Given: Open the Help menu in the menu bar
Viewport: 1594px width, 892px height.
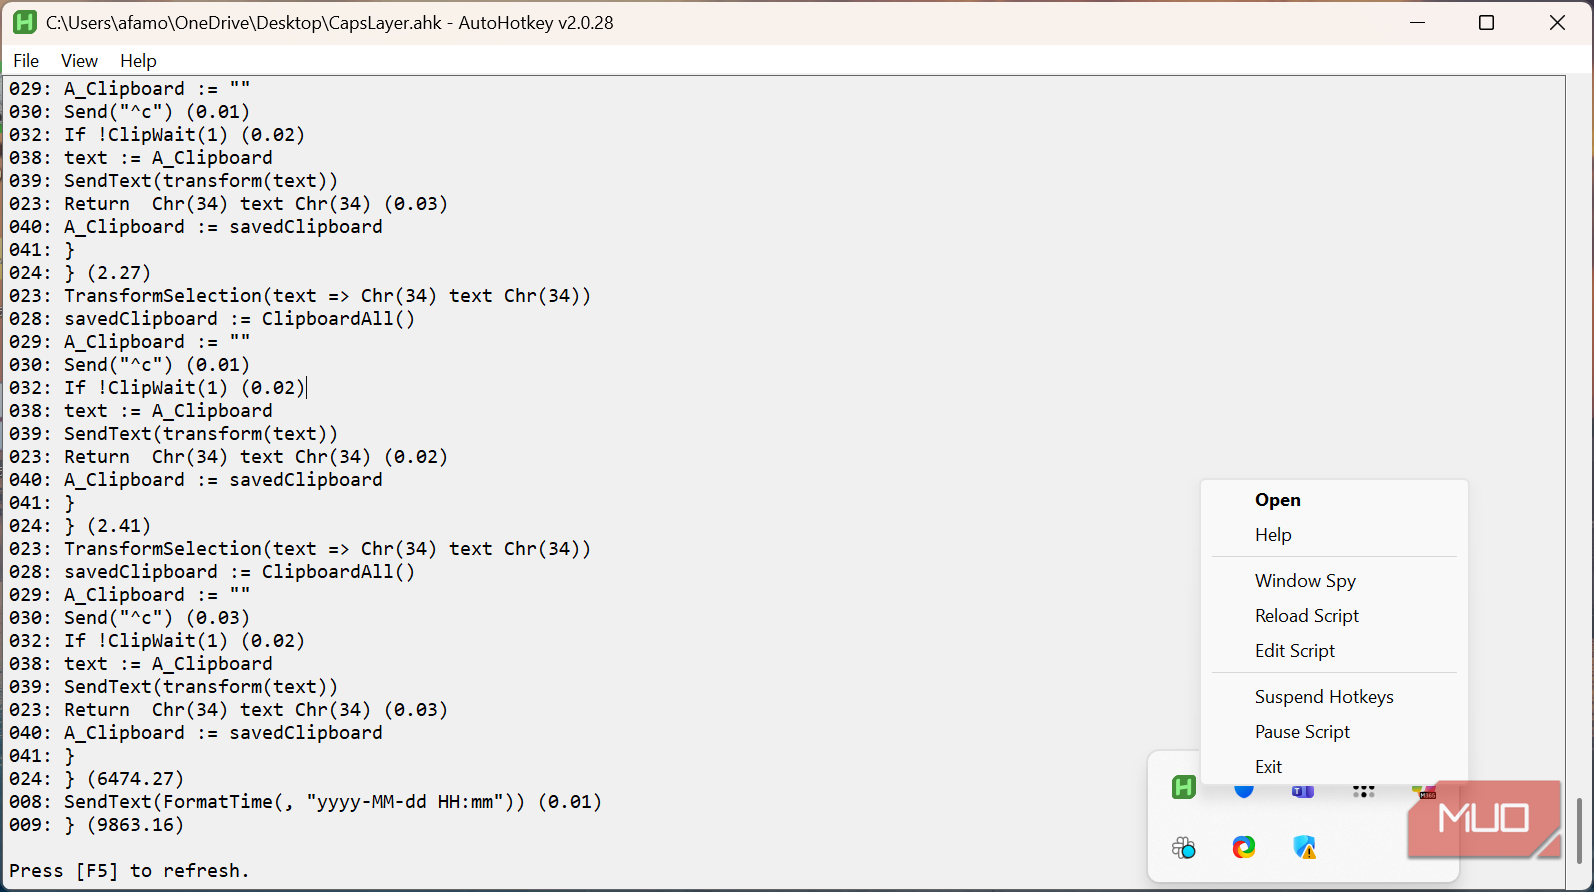Looking at the screenshot, I should tap(138, 61).
